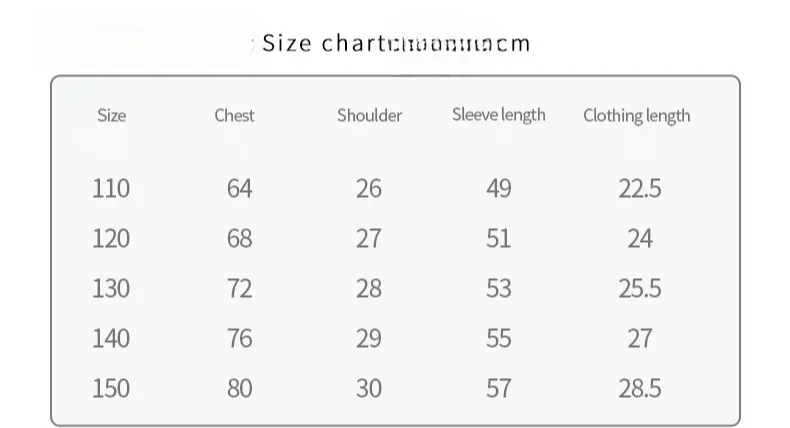Click size 110 row label

(111, 189)
